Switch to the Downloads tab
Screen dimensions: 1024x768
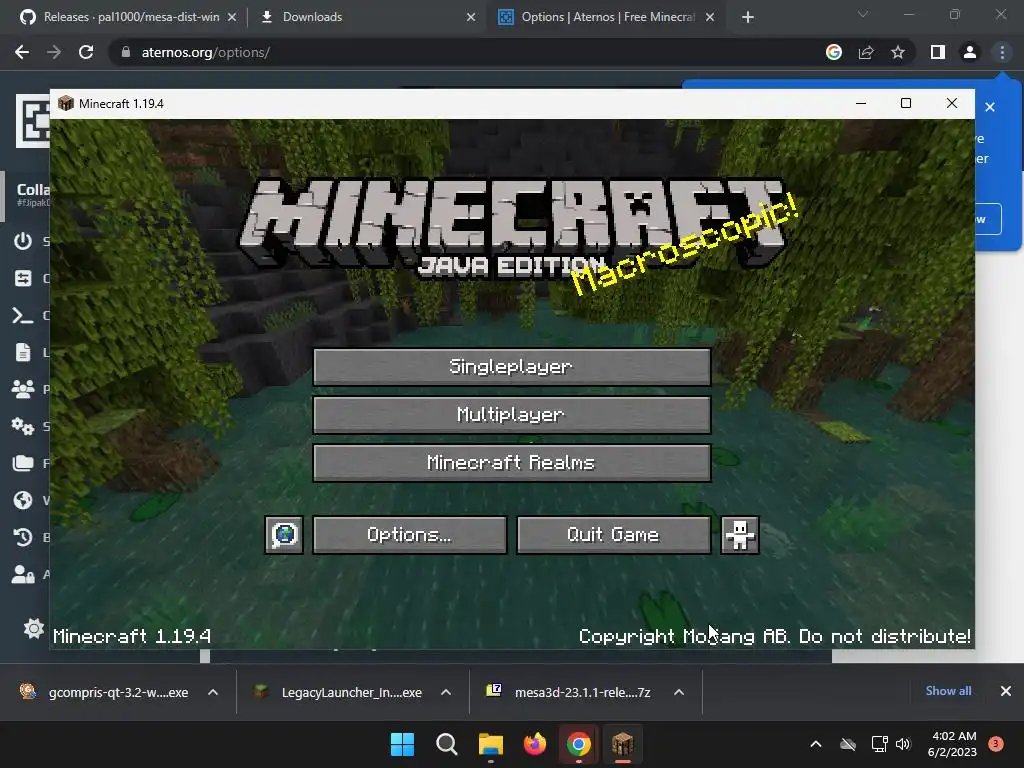click(312, 17)
